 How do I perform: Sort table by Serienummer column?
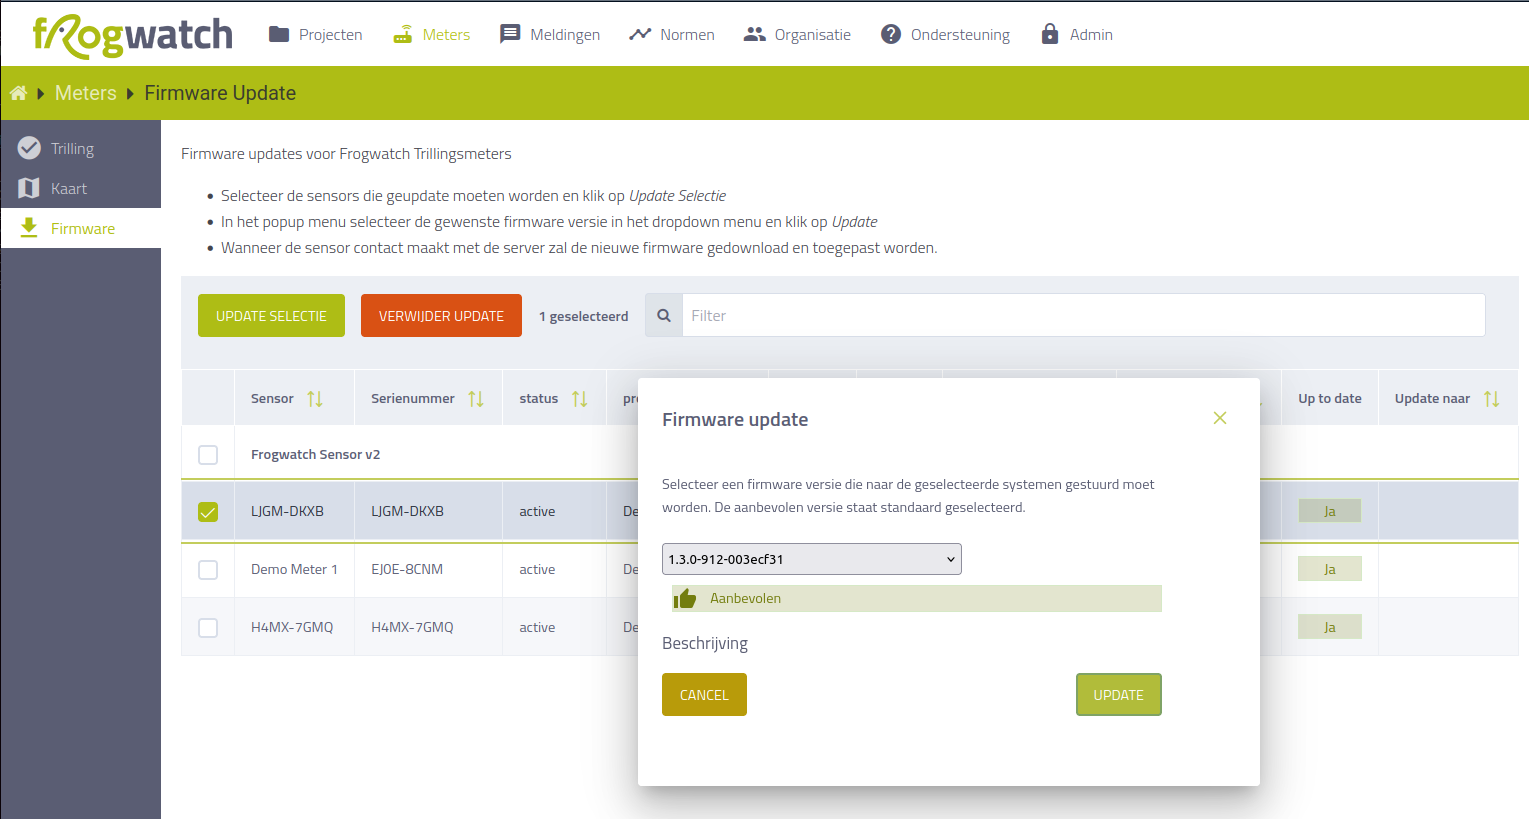tap(476, 399)
